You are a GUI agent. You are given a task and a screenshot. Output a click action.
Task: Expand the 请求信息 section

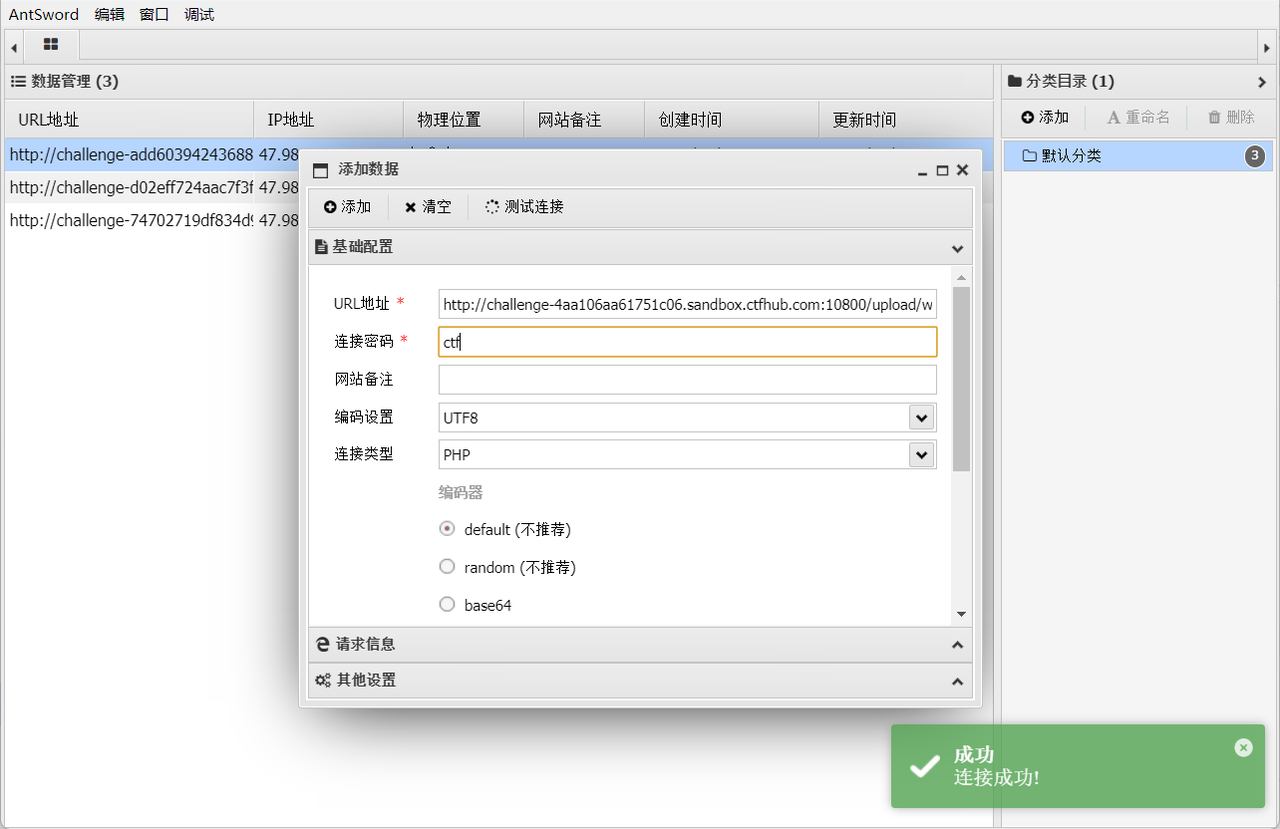point(640,645)
